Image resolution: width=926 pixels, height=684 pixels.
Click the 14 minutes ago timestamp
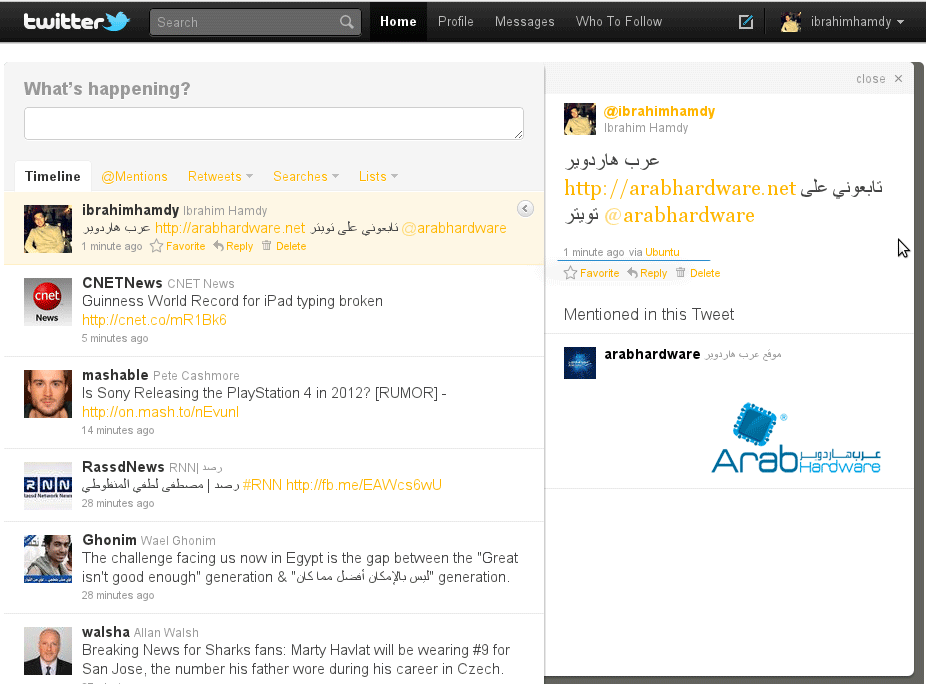tap(118, 430)
